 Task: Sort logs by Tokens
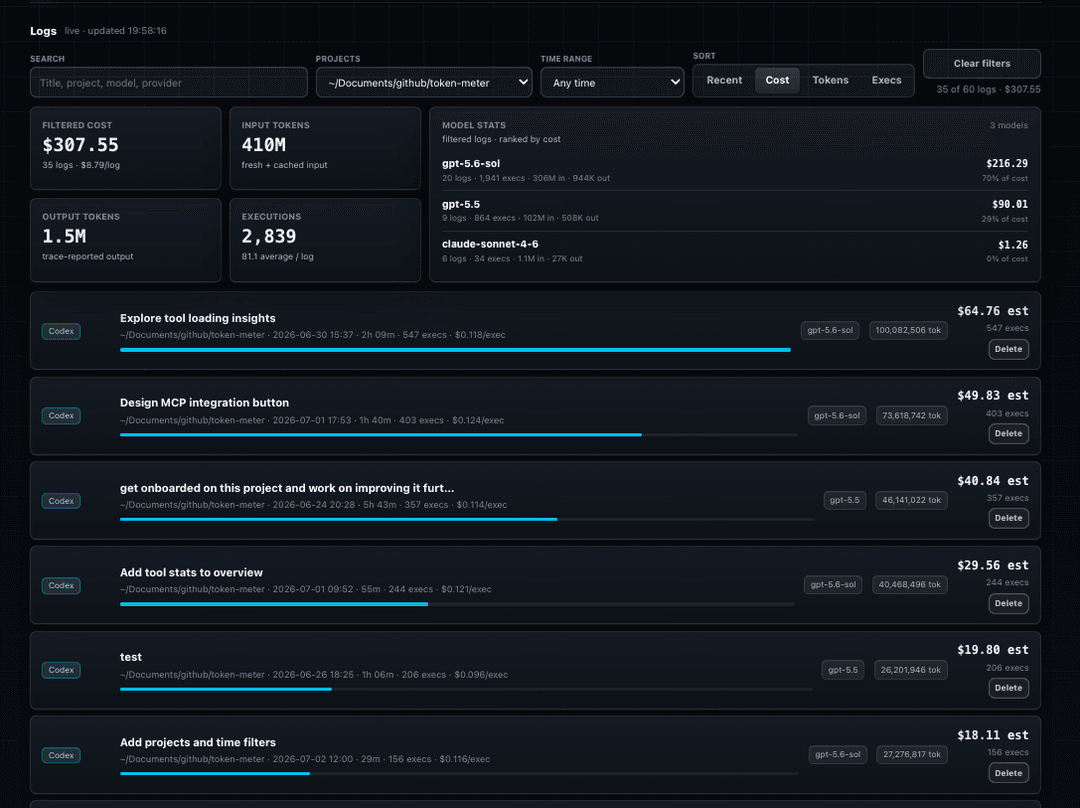tap(830, 80)
